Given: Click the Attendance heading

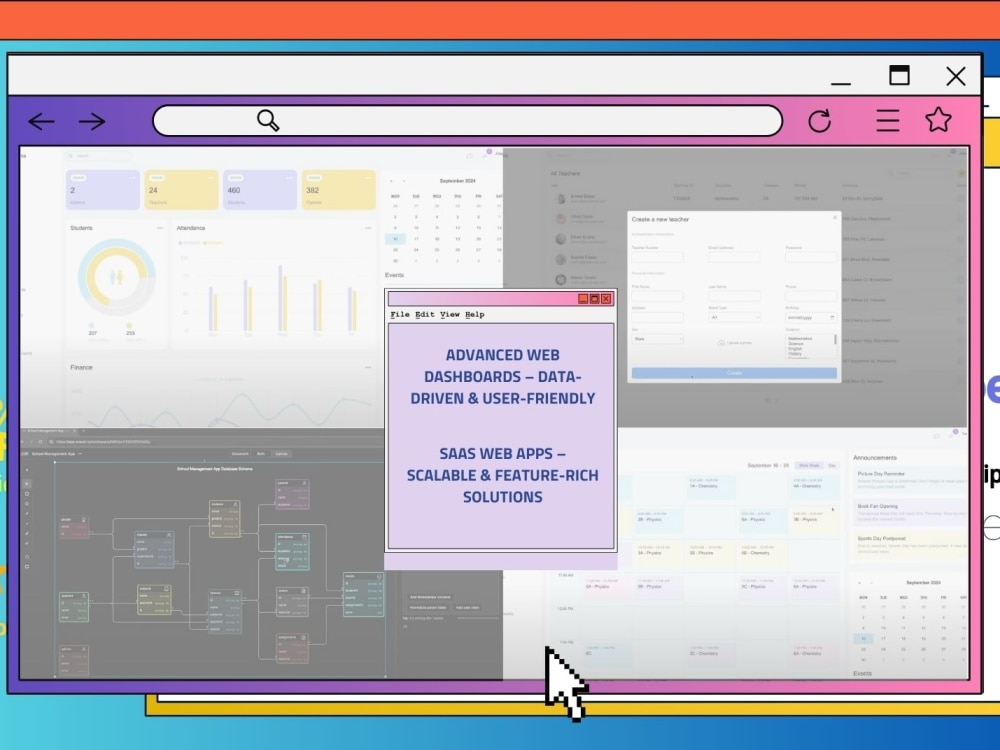Looking at the screenshot, I should pos(191,228).
